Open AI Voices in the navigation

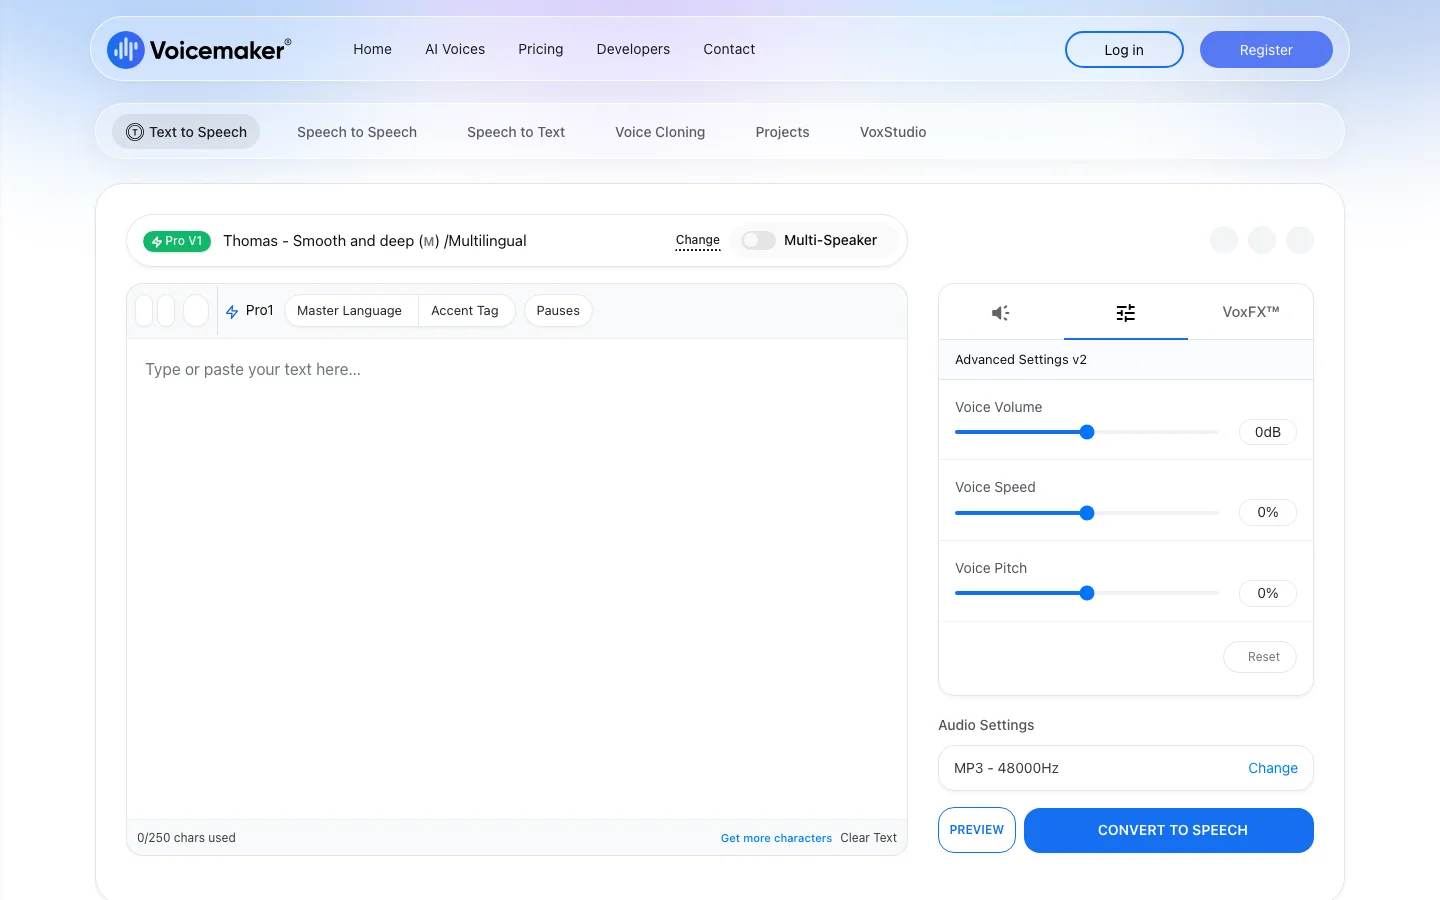(455, 49)
